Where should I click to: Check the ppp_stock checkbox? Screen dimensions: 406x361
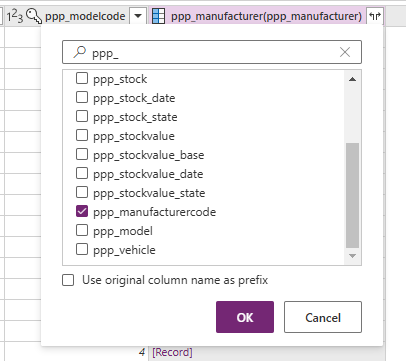[x=82, y=78]
